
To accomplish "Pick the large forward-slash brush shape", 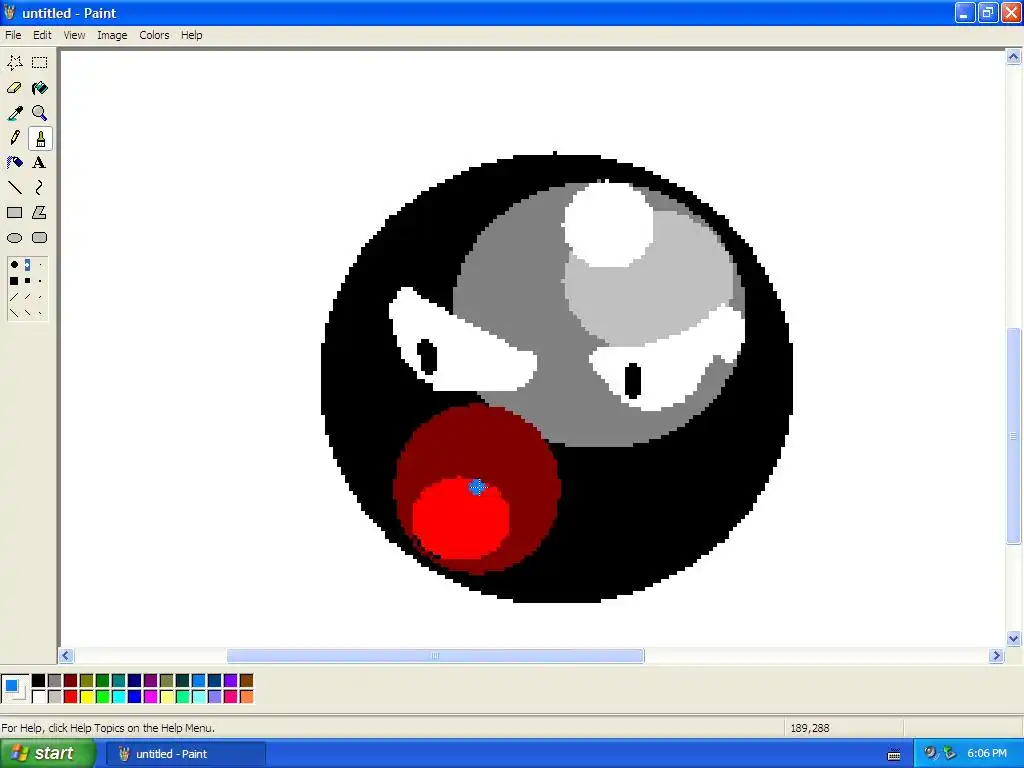I will coord(14,297).
